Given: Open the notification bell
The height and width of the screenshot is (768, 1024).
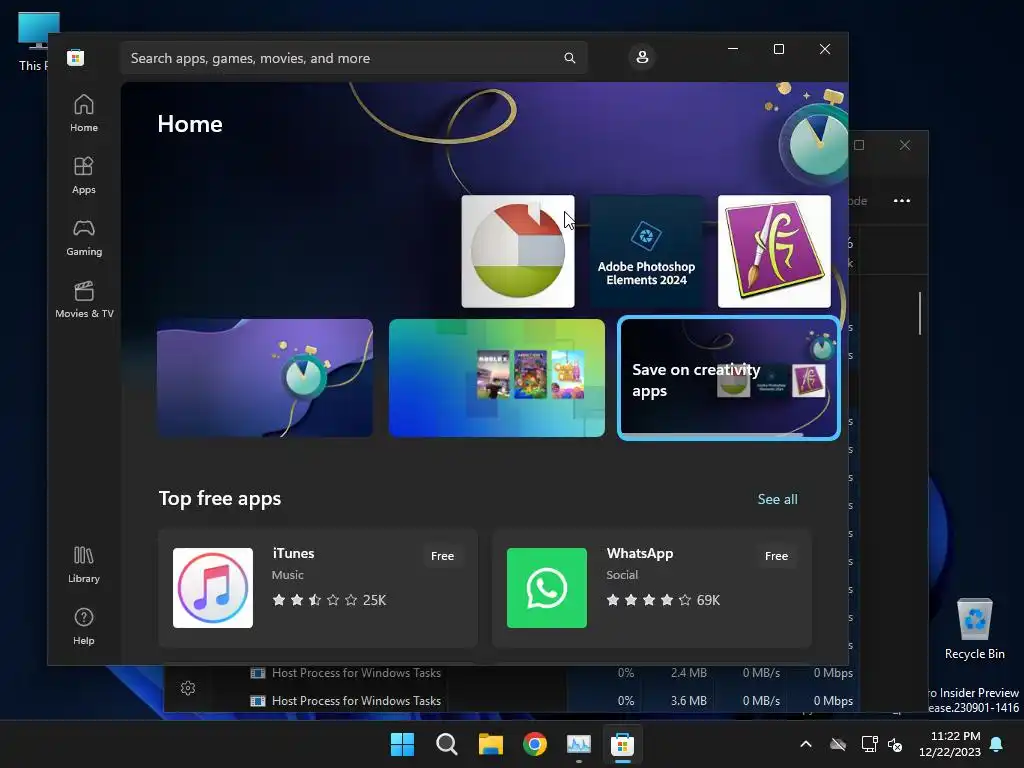Looking at the screenshot, I should click(x=996, y=744).
